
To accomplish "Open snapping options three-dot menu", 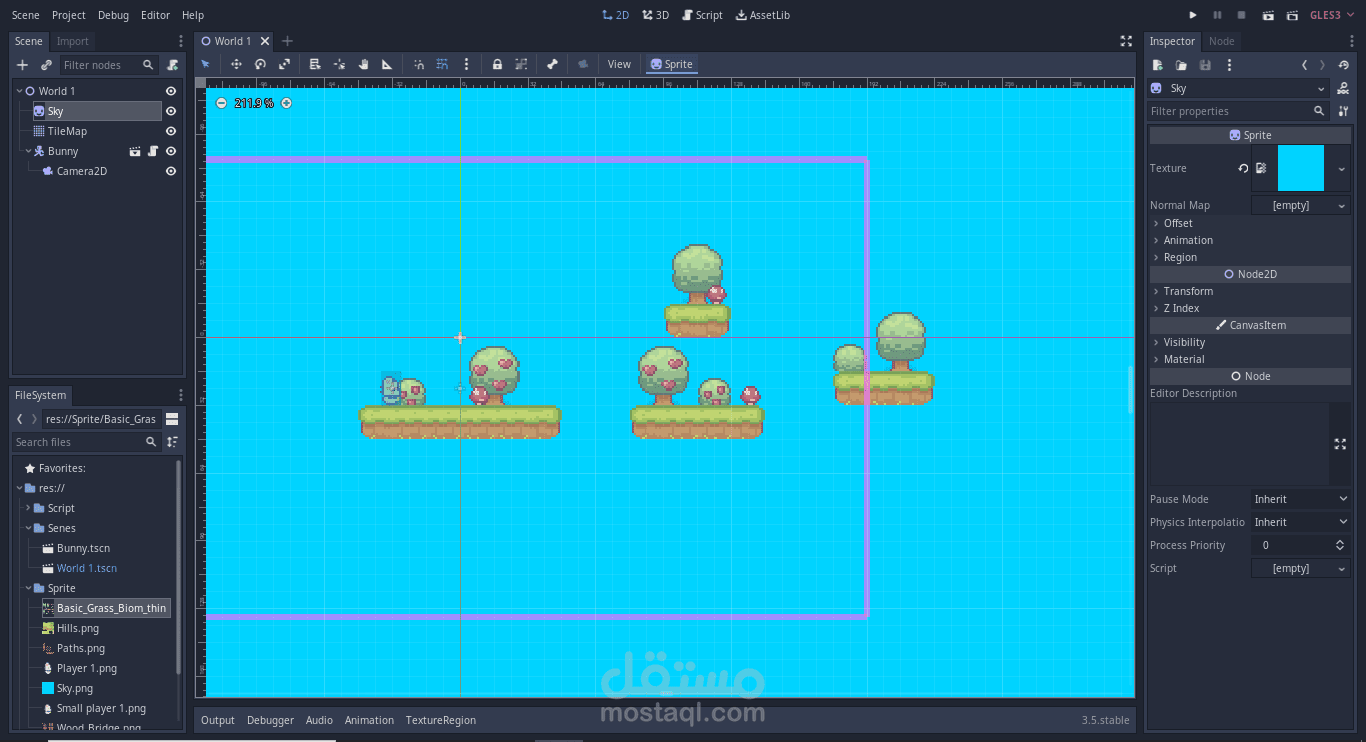I will tap(466, 64).
